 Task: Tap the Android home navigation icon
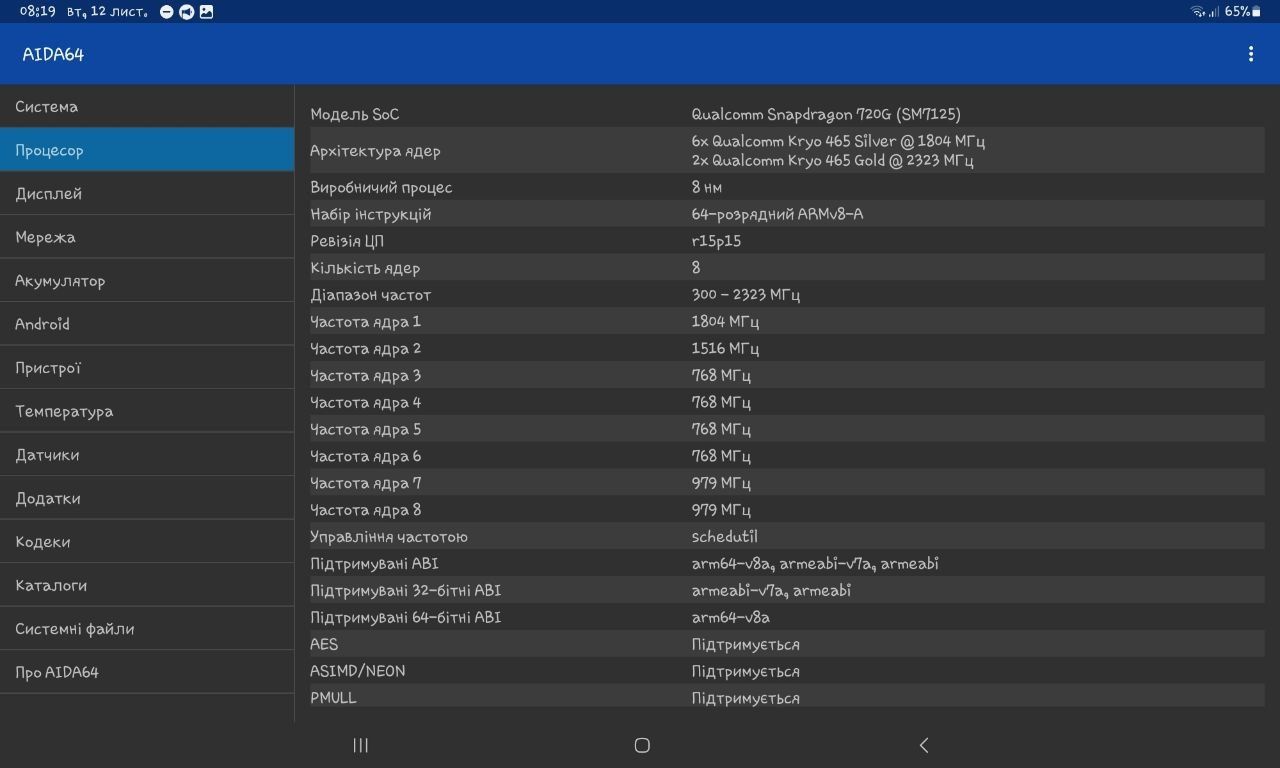642,745
